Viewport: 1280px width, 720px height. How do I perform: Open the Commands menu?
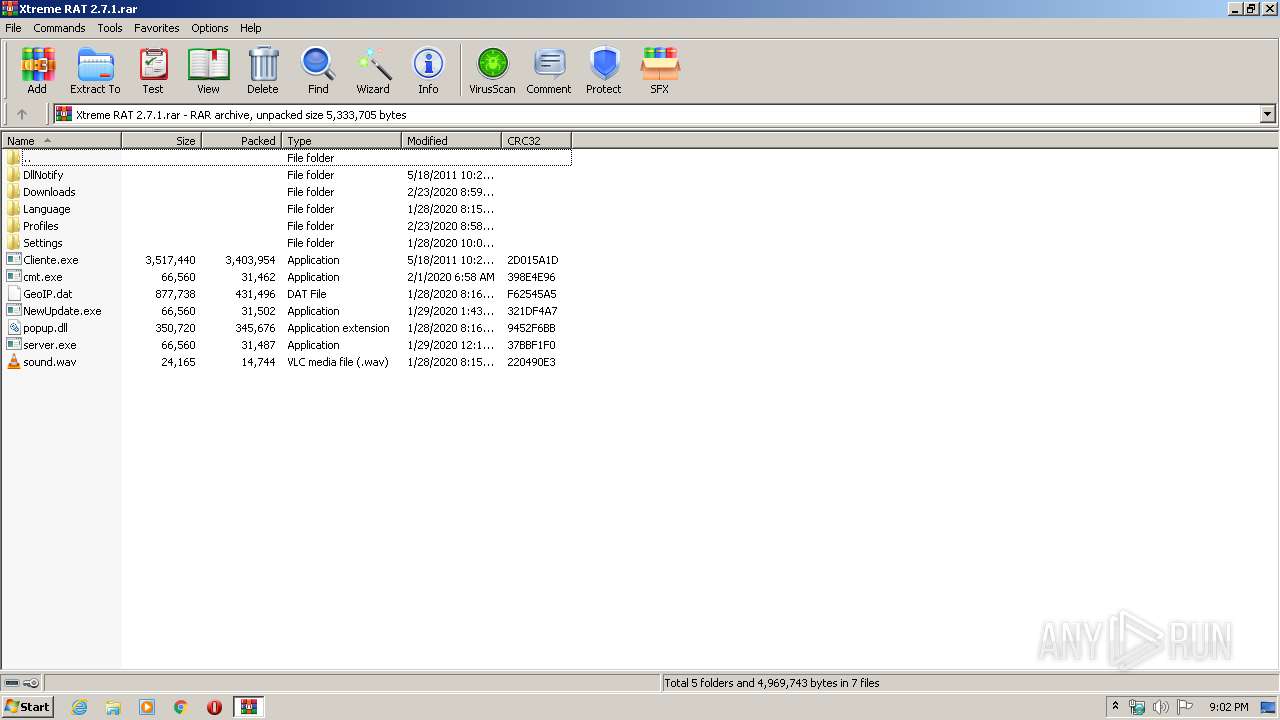[x=59, y=28]
